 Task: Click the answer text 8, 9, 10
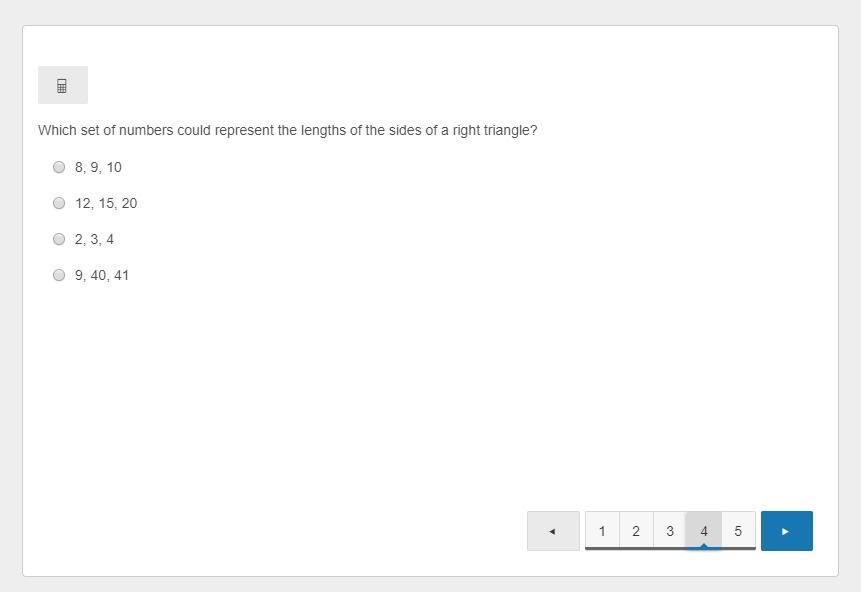click(x=98, y=167)
